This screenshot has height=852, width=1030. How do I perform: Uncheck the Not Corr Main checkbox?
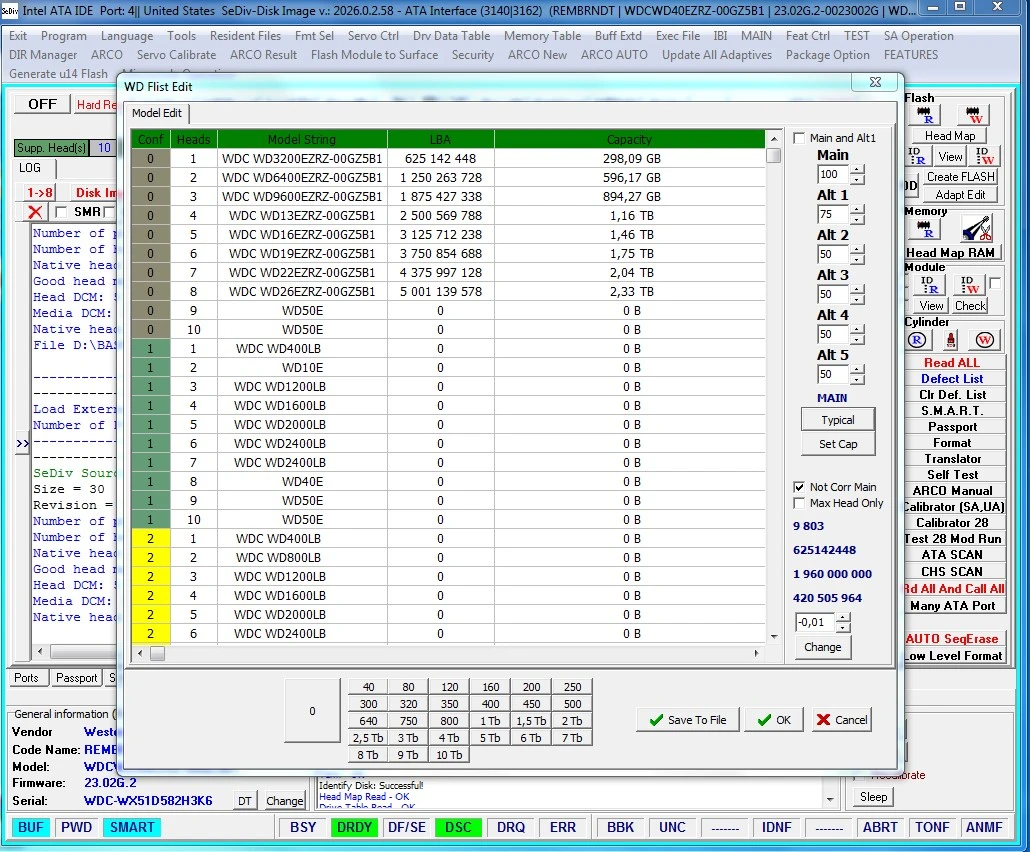[799, 487]
